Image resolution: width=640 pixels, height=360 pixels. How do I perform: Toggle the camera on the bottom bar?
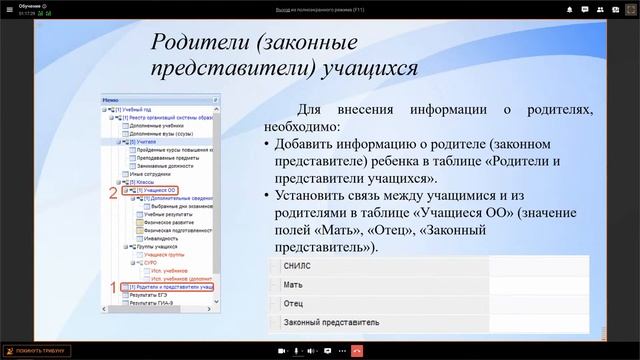(281, 351)
